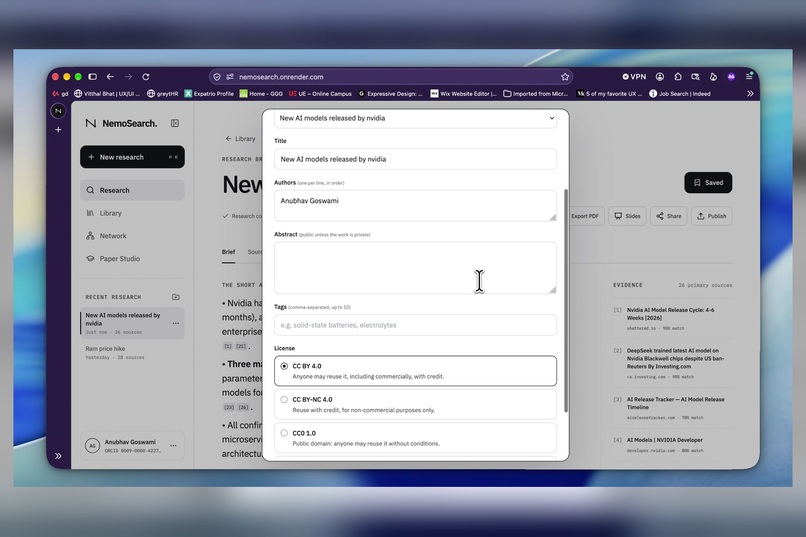Click the Share button
The image size is (806, 537).
[x=668, y=216]
